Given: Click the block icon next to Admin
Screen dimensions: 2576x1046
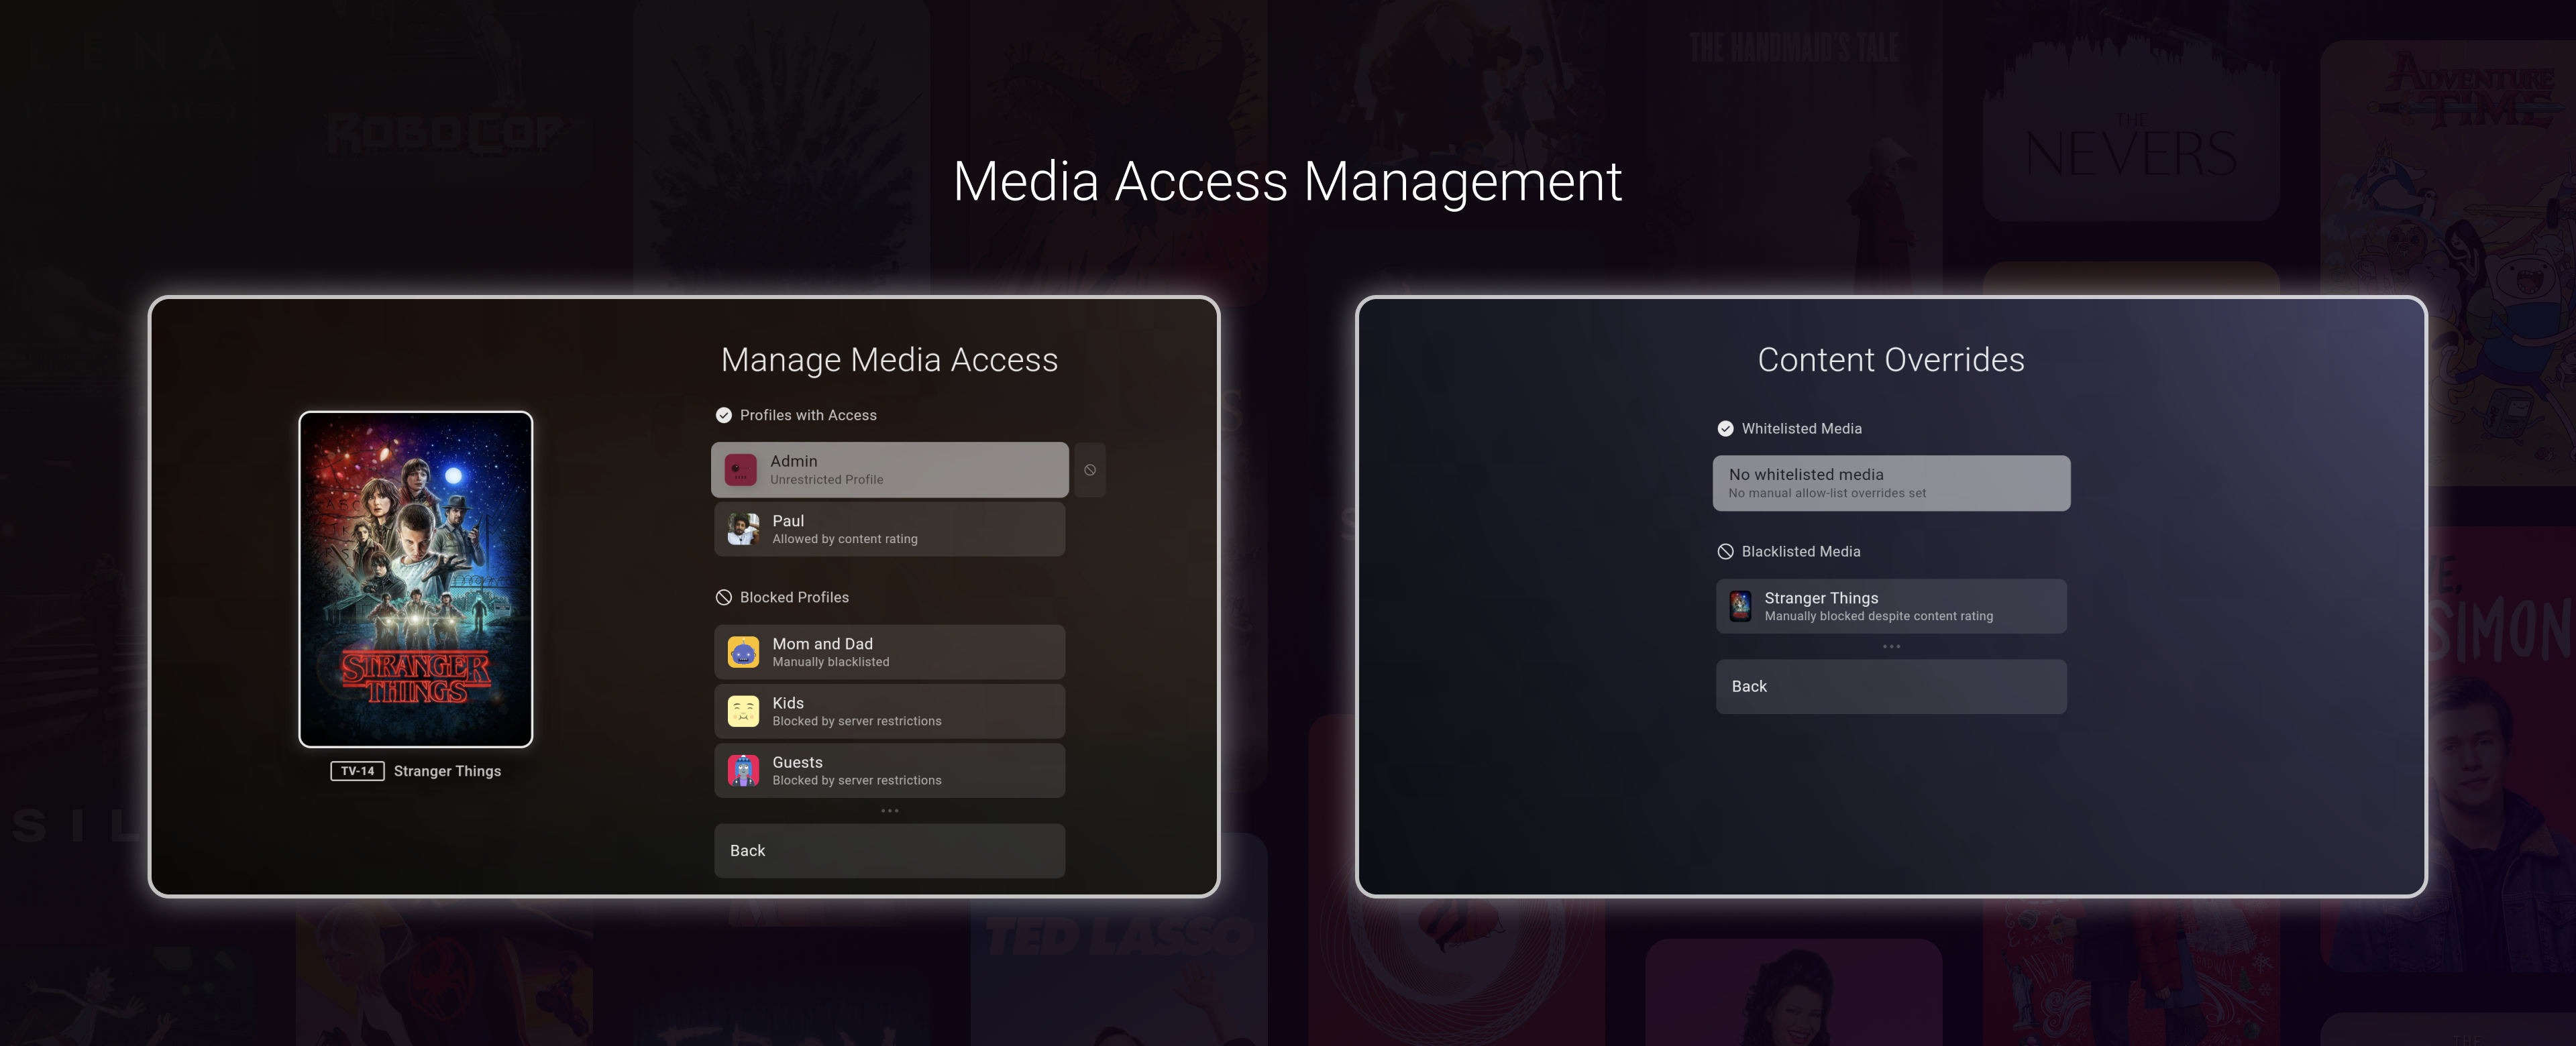Looking at the screenshot, I should click(x=1089, y=470).
